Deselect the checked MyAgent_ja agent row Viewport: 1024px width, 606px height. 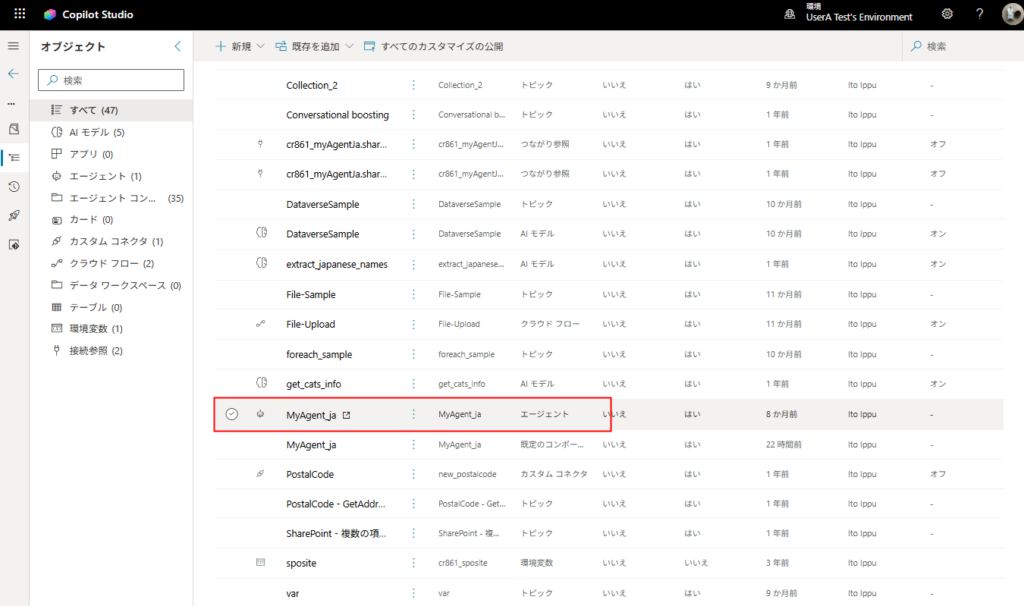pyautogui.click(x=232, y=414)
